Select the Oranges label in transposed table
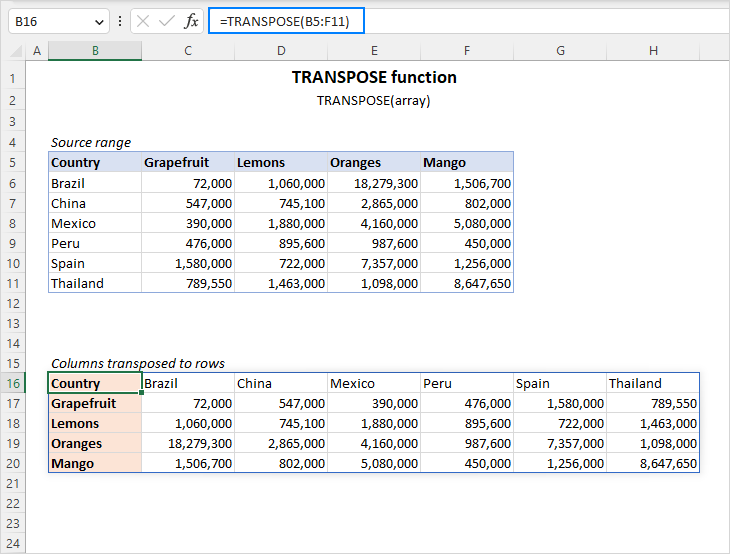This screenshot has height=554, width=730. [95, 443]
